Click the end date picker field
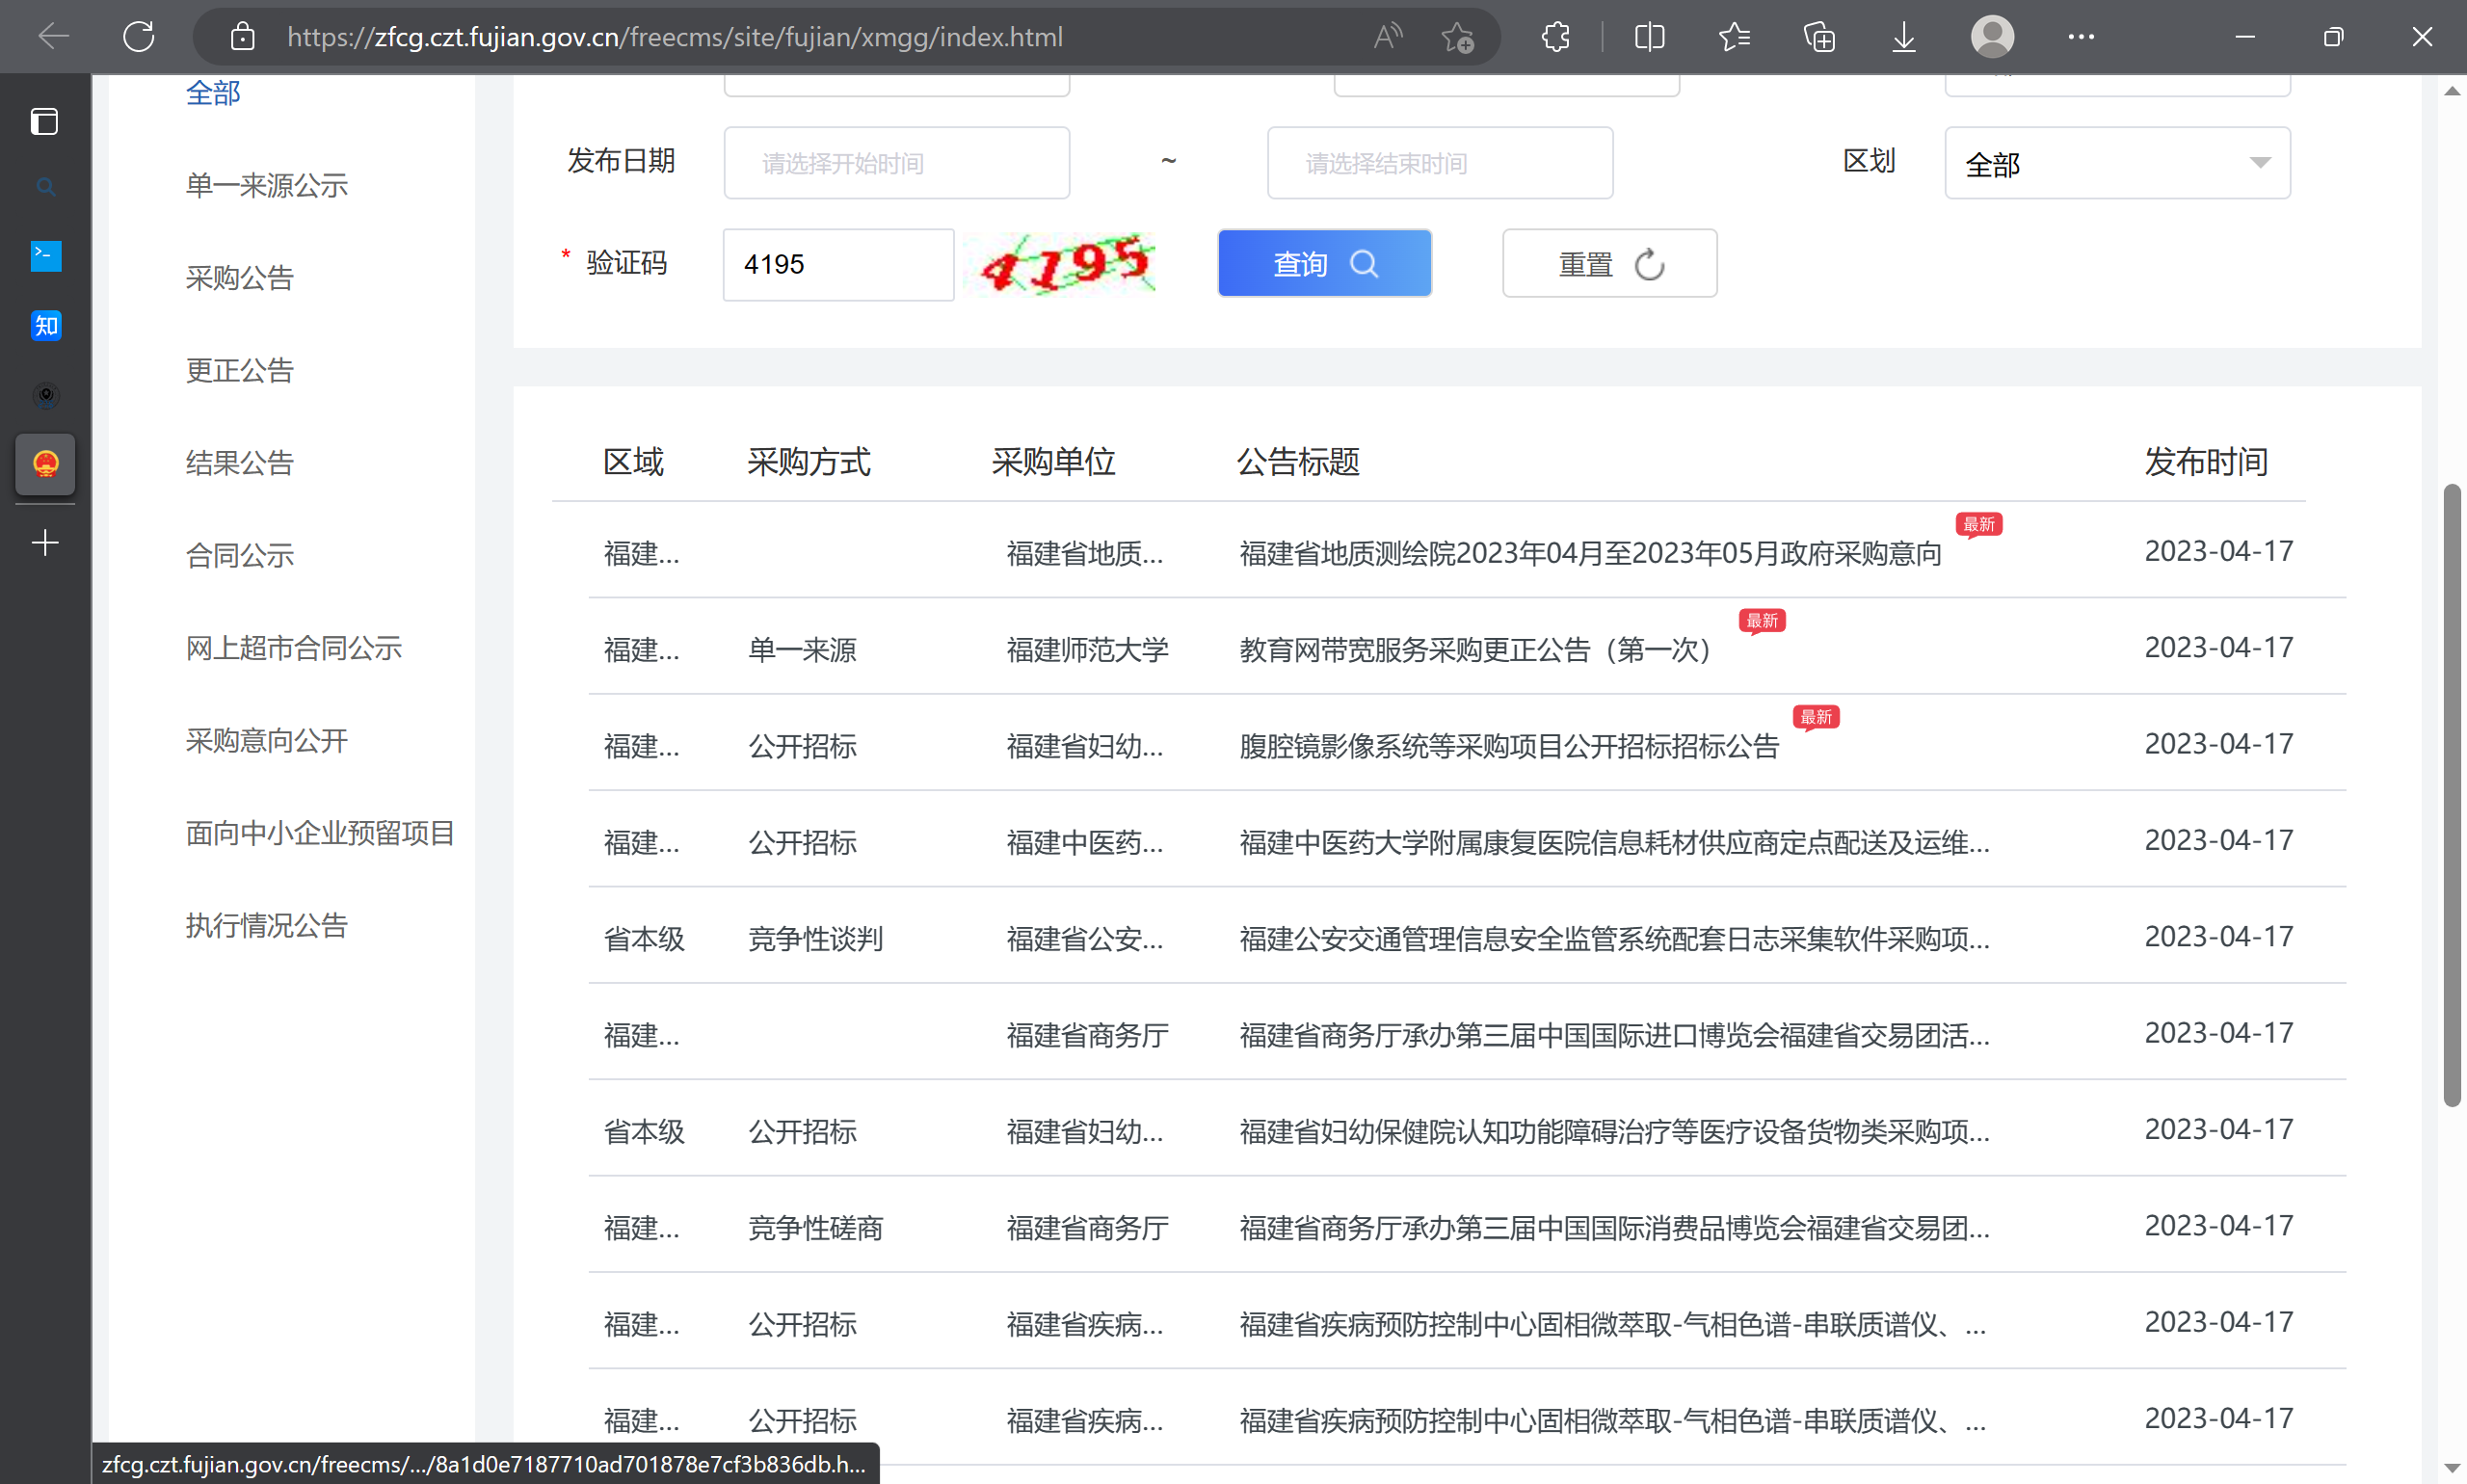2467x1484 pixels. [x=1440, y=163]
